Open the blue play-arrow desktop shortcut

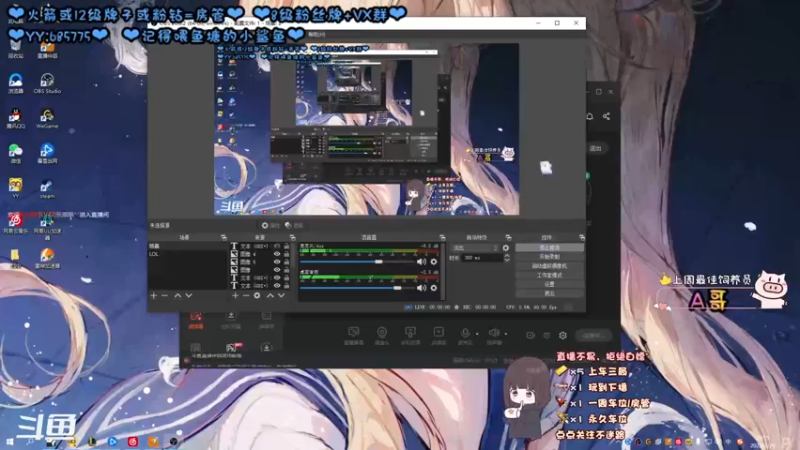pos(47,153)
